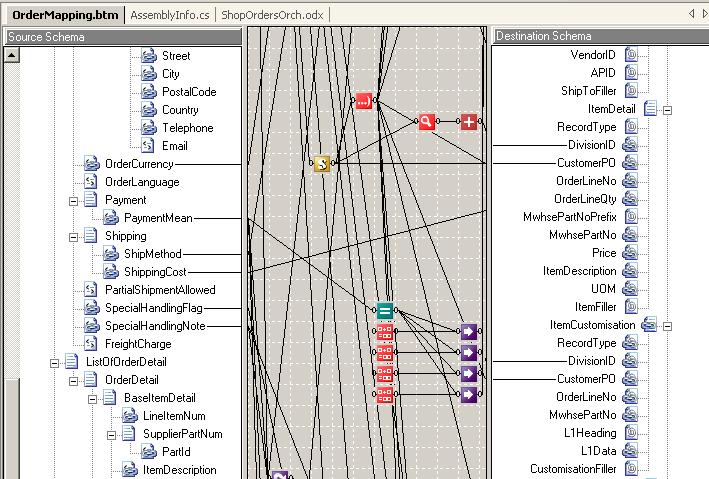This screenshot has height=479, width=709.
Task: Click the topmost red Table Looping functoid
Action: [385, 332]
